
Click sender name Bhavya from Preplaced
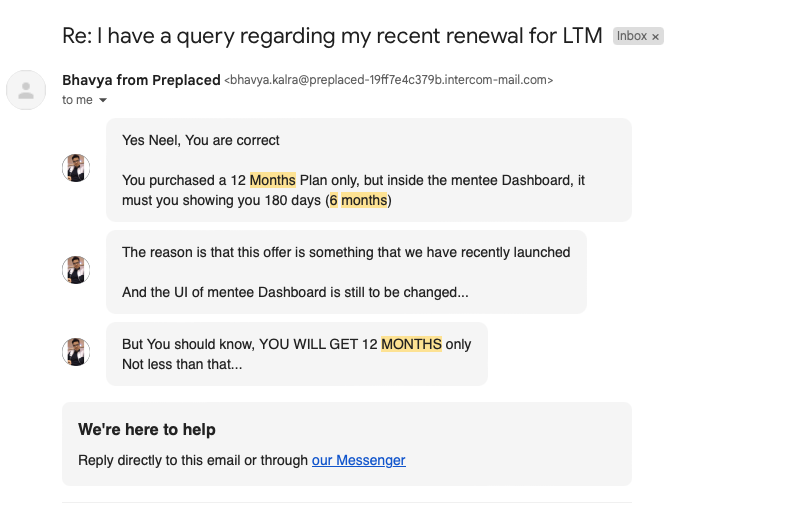141,80
